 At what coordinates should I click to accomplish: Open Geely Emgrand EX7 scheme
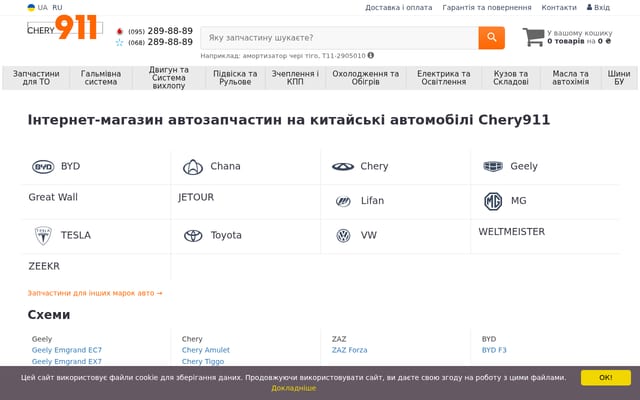tap(67, 362)
